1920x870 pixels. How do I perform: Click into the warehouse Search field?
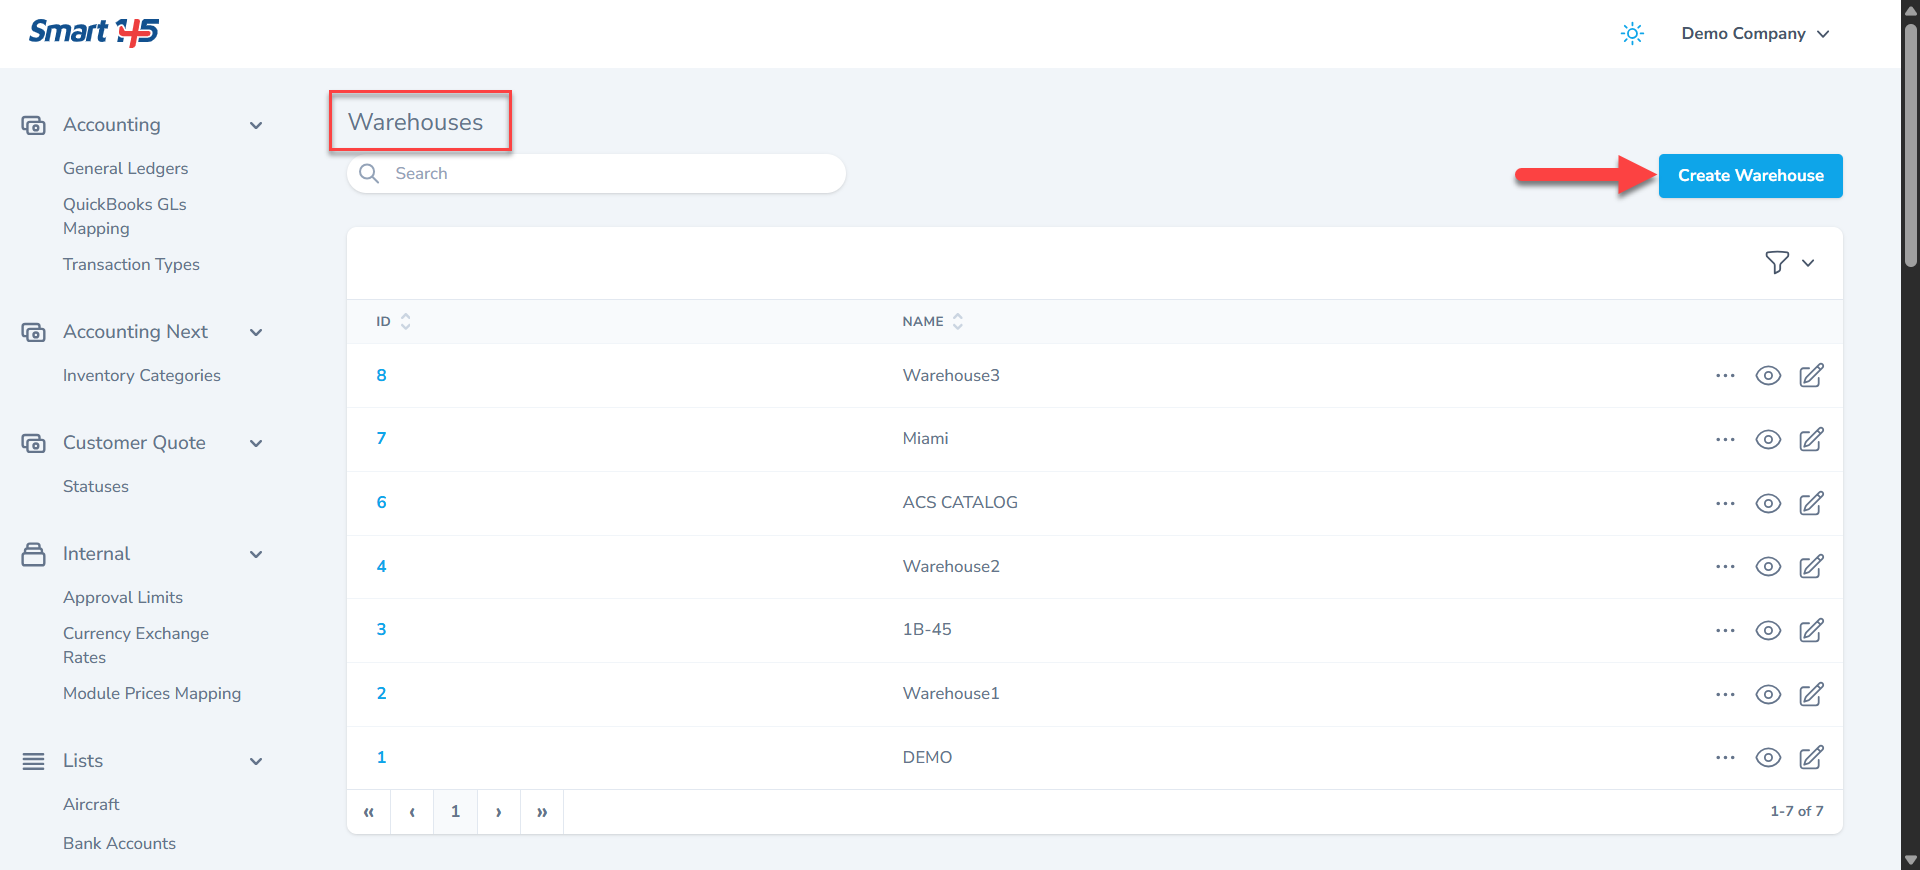pos(610,174)
